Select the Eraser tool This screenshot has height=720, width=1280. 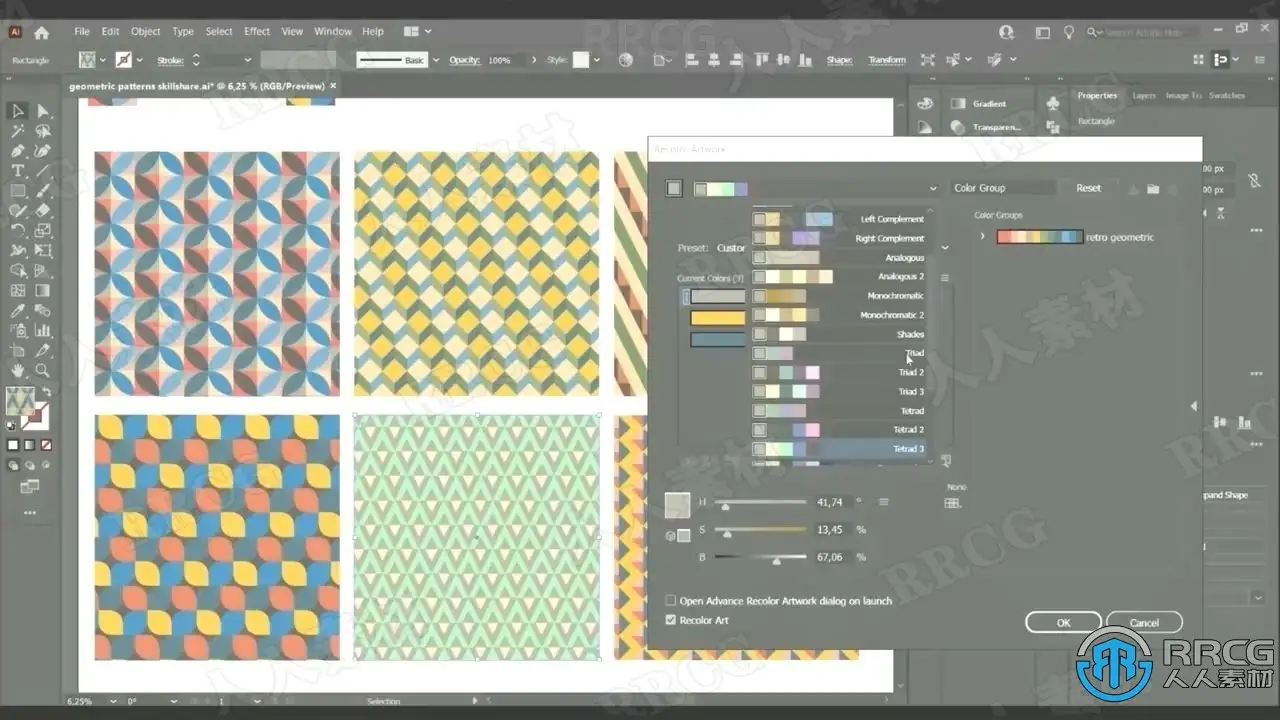point(43,211)
